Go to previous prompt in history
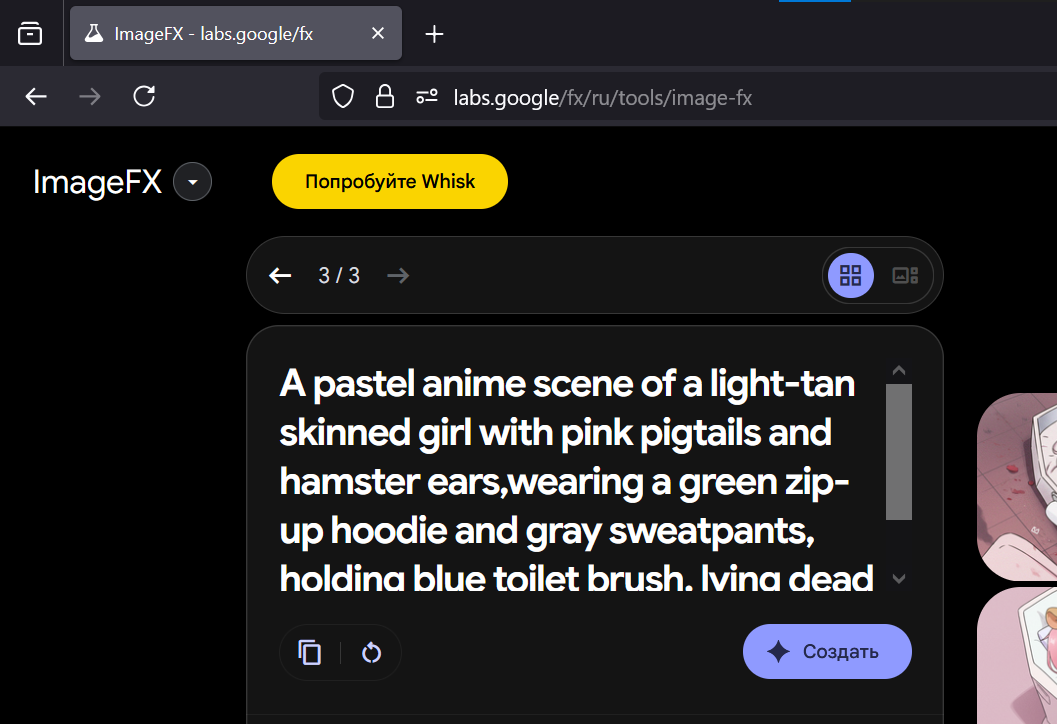The width and height of the screenshot is (1057, 724). coord(281,276)
